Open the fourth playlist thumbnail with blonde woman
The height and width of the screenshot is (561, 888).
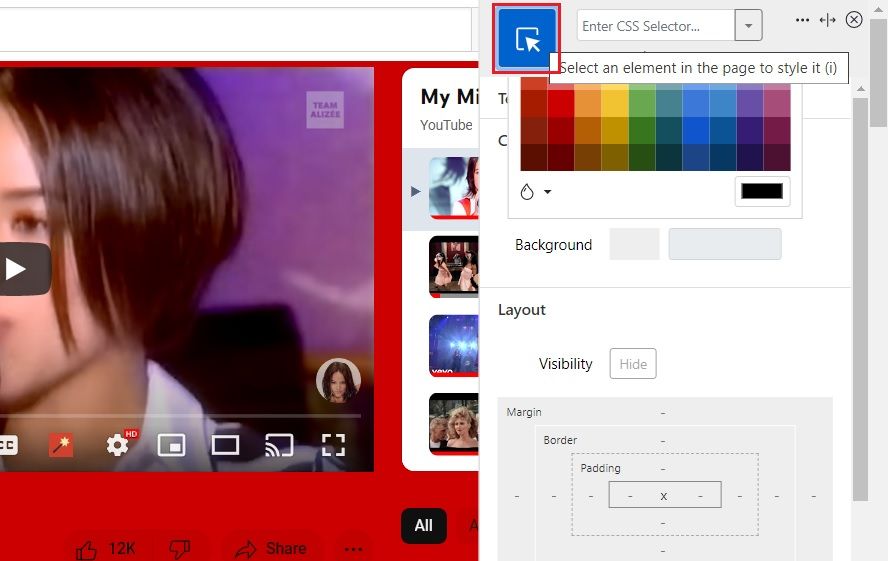click(x=454, y=424)
